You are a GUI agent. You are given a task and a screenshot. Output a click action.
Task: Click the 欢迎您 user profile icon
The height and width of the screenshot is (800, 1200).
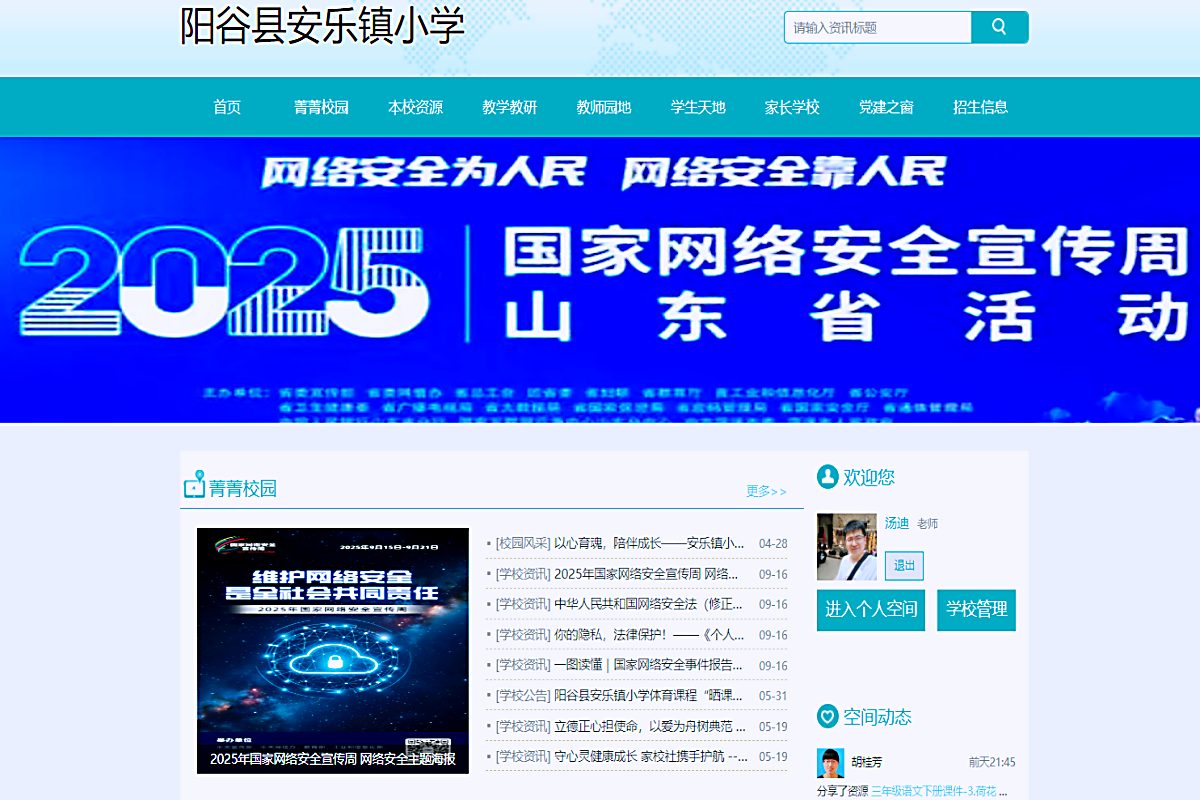827,477
